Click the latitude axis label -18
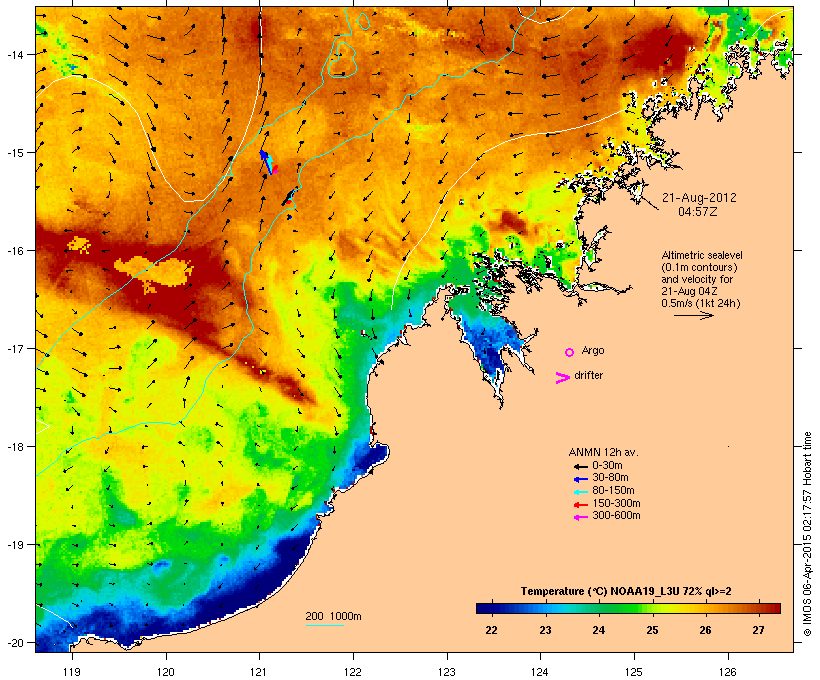820x680 pixels. coord(14,447)
